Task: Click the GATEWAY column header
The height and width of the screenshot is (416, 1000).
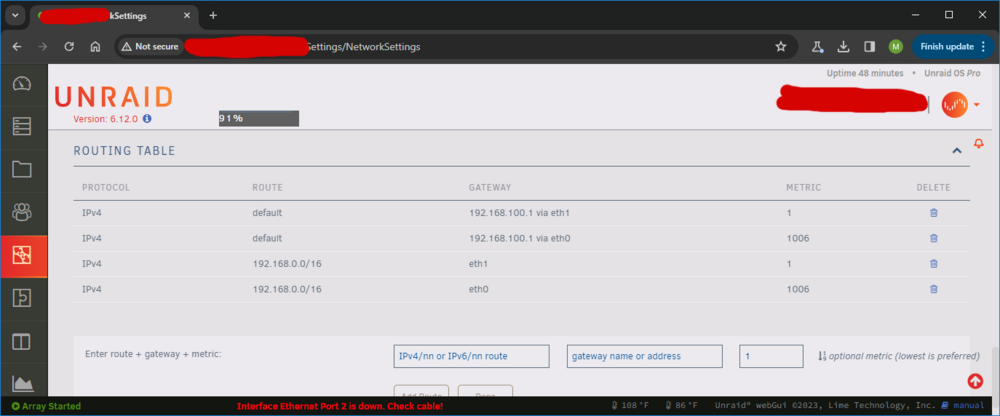Action: pos(490,188)
